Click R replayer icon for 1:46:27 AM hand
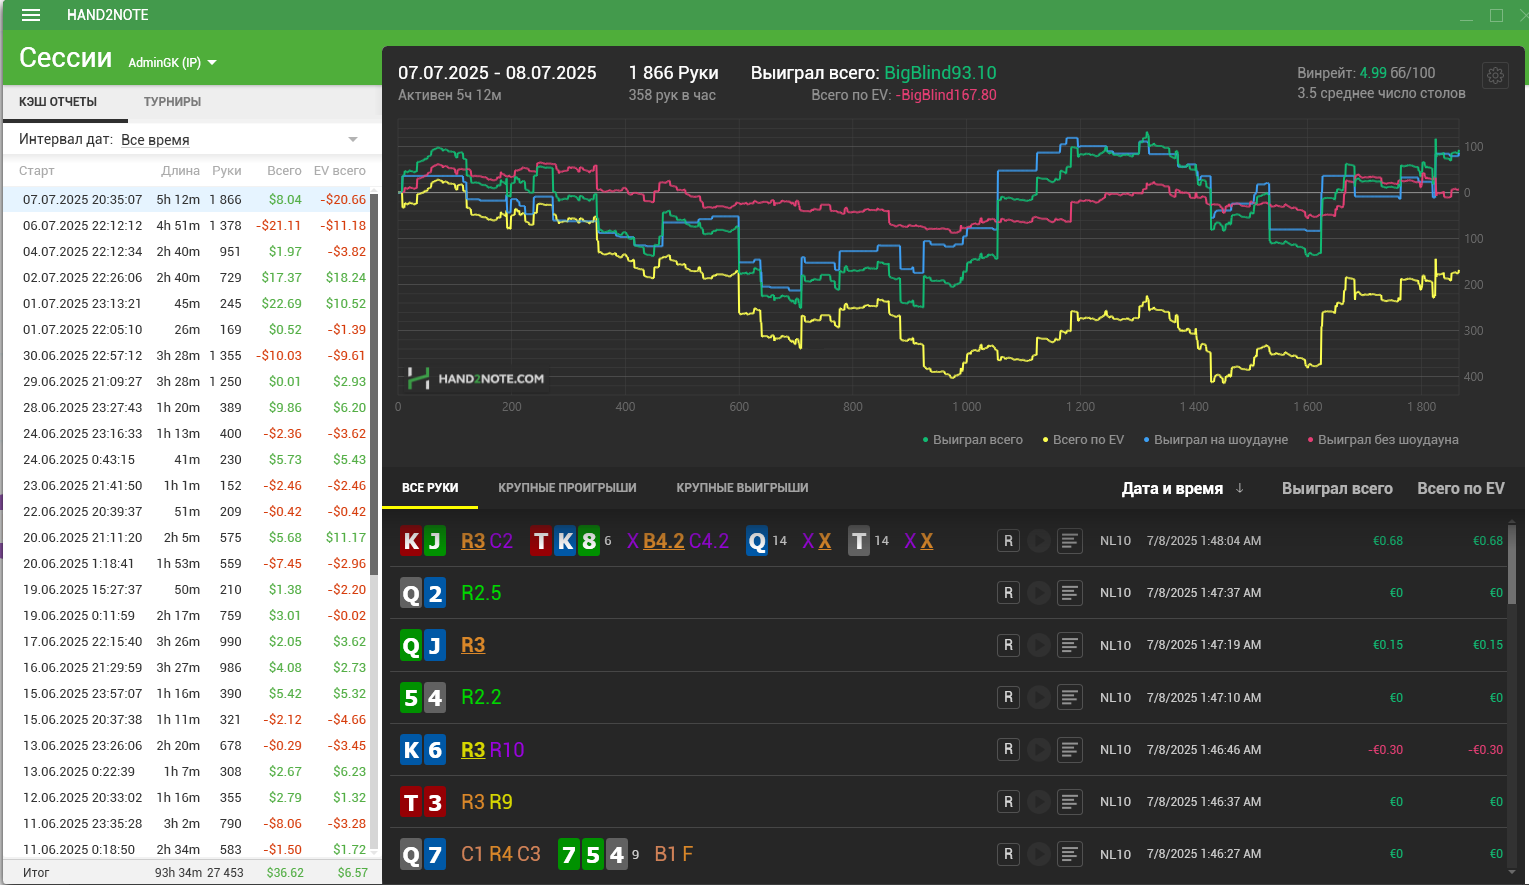This screenshot has width=1529, height=885. pos(1008,854)
